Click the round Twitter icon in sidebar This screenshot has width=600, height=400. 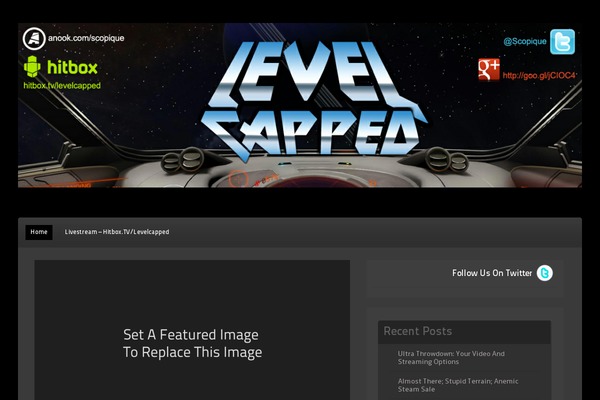coord(545,273)
